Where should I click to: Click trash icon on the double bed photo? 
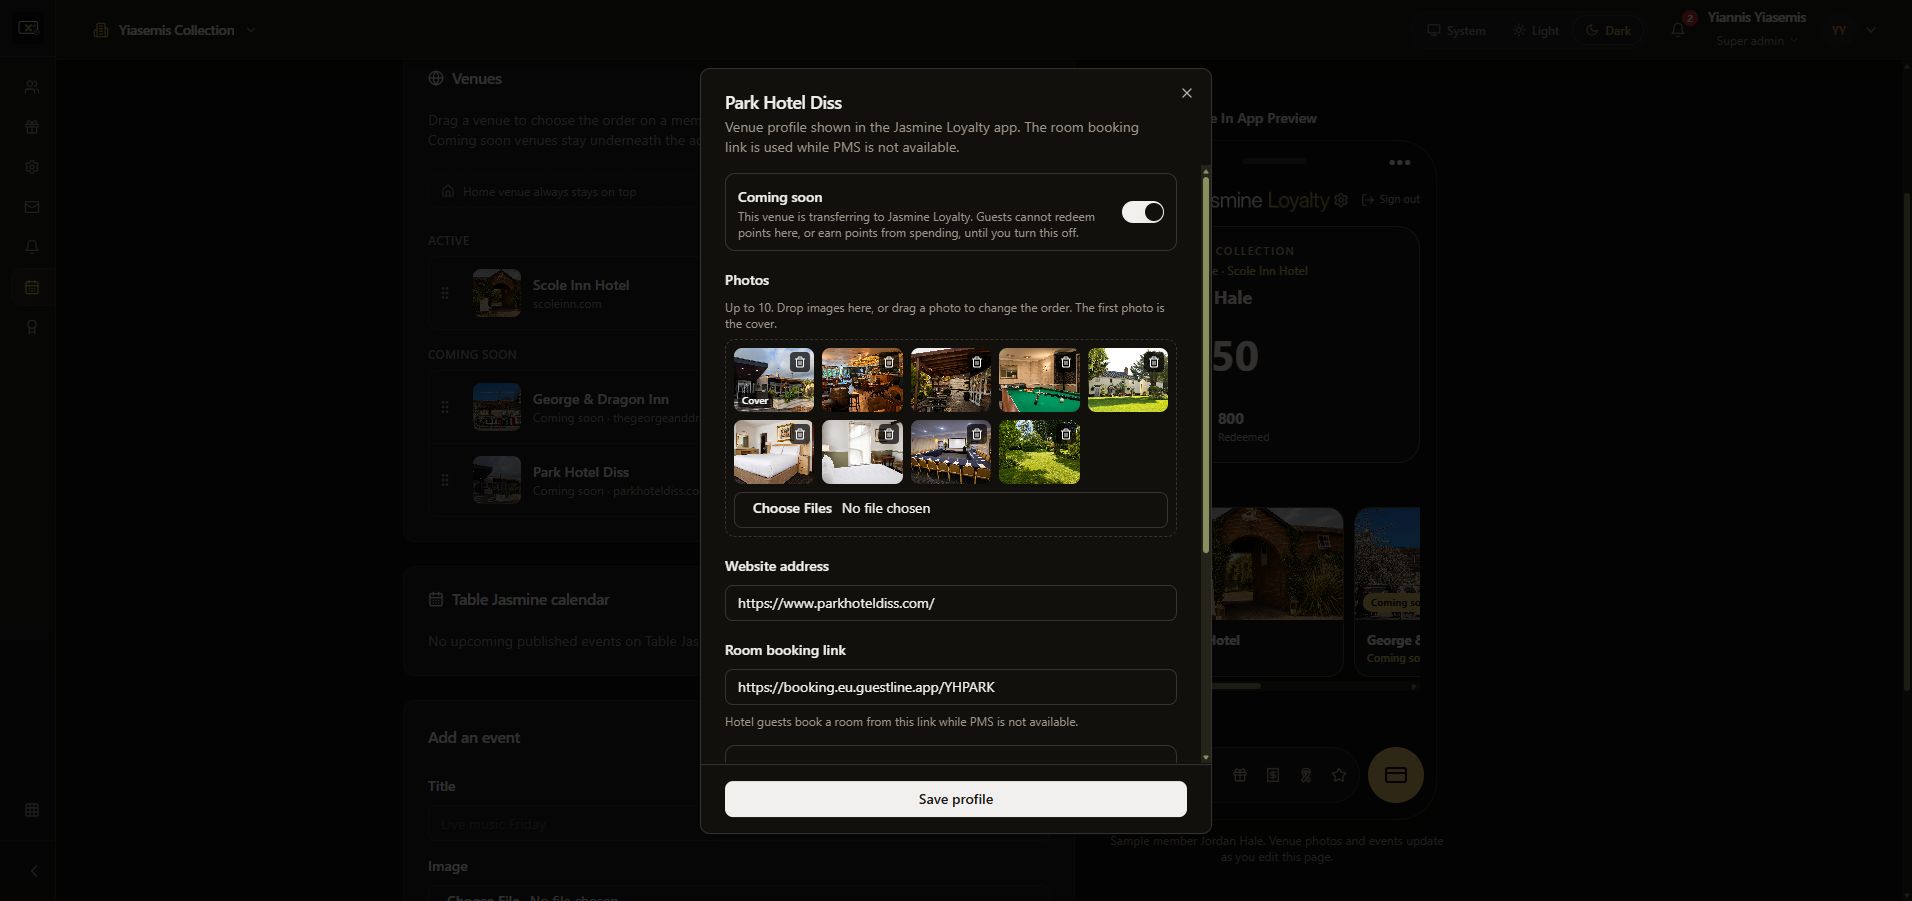pyautogui.click(x=800, y=434)
